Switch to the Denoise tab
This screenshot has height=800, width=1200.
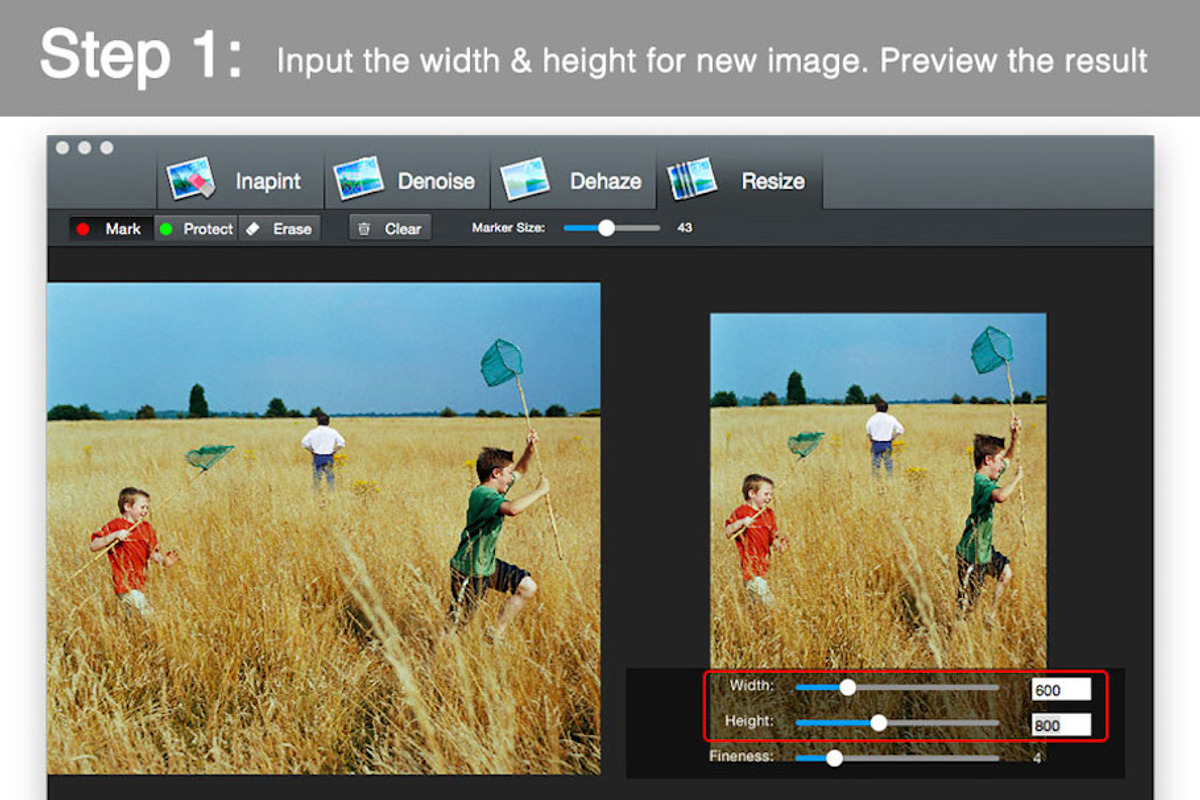click(407, 181)
